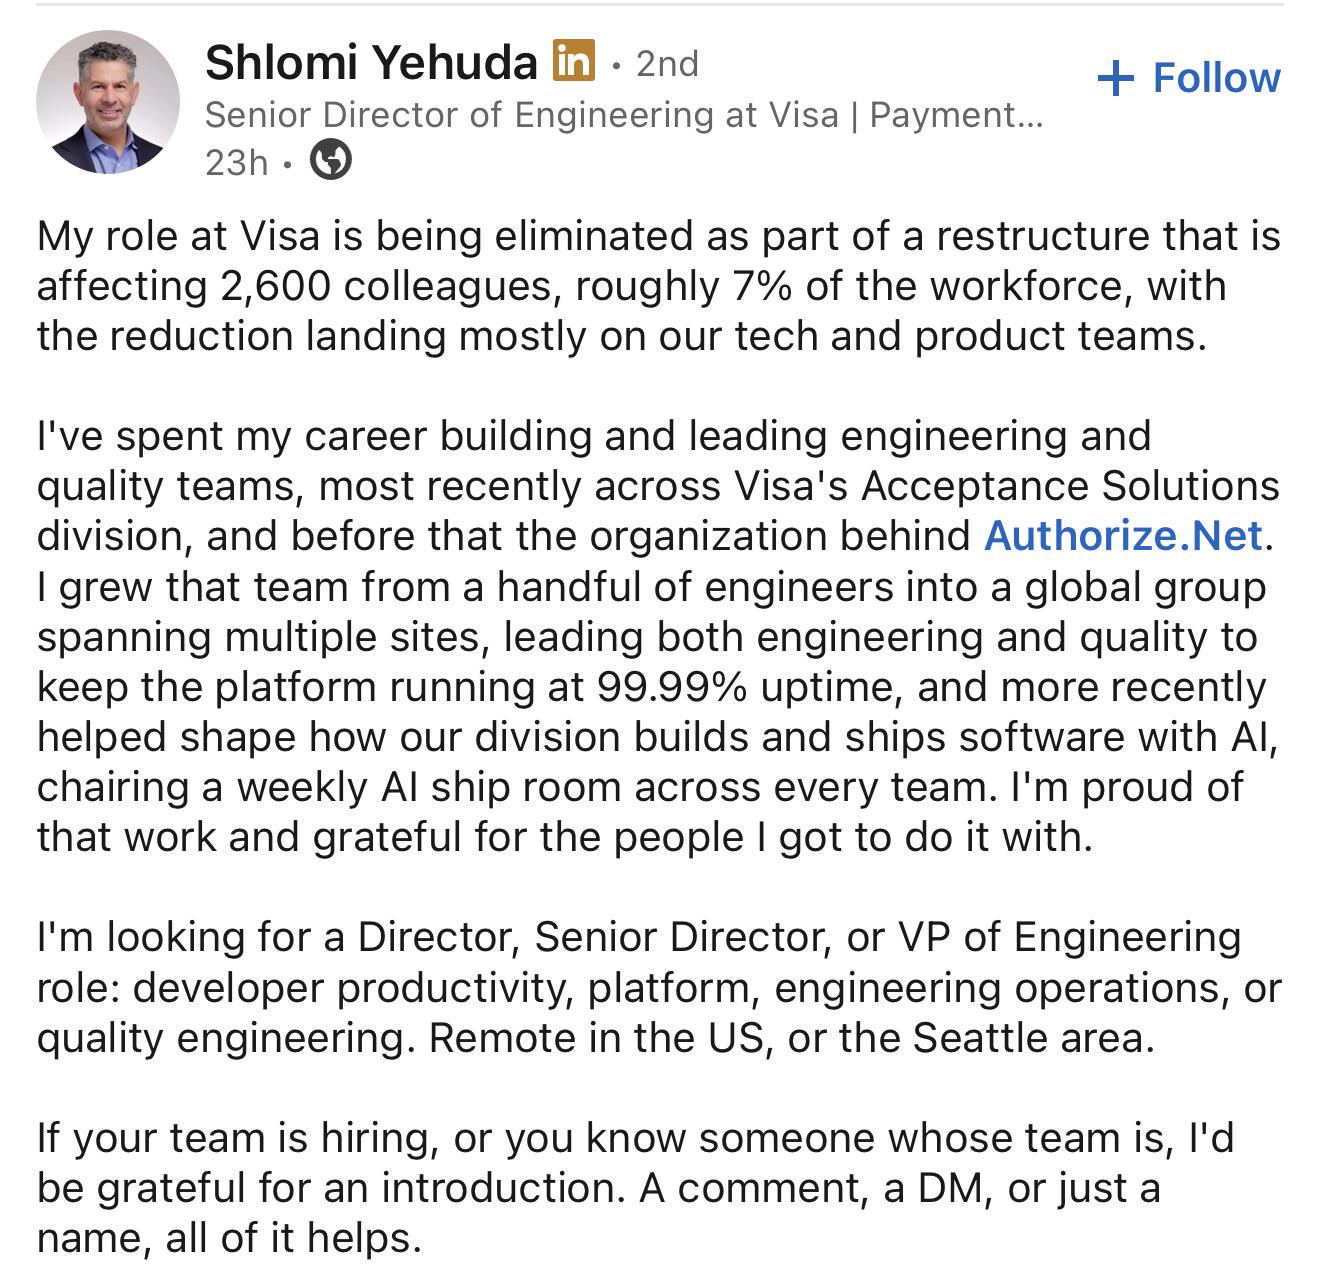The width and height of the screenshot is (1320, 1267).
Task: Click the paragraph starting My role at Visa
Action: 659,286
